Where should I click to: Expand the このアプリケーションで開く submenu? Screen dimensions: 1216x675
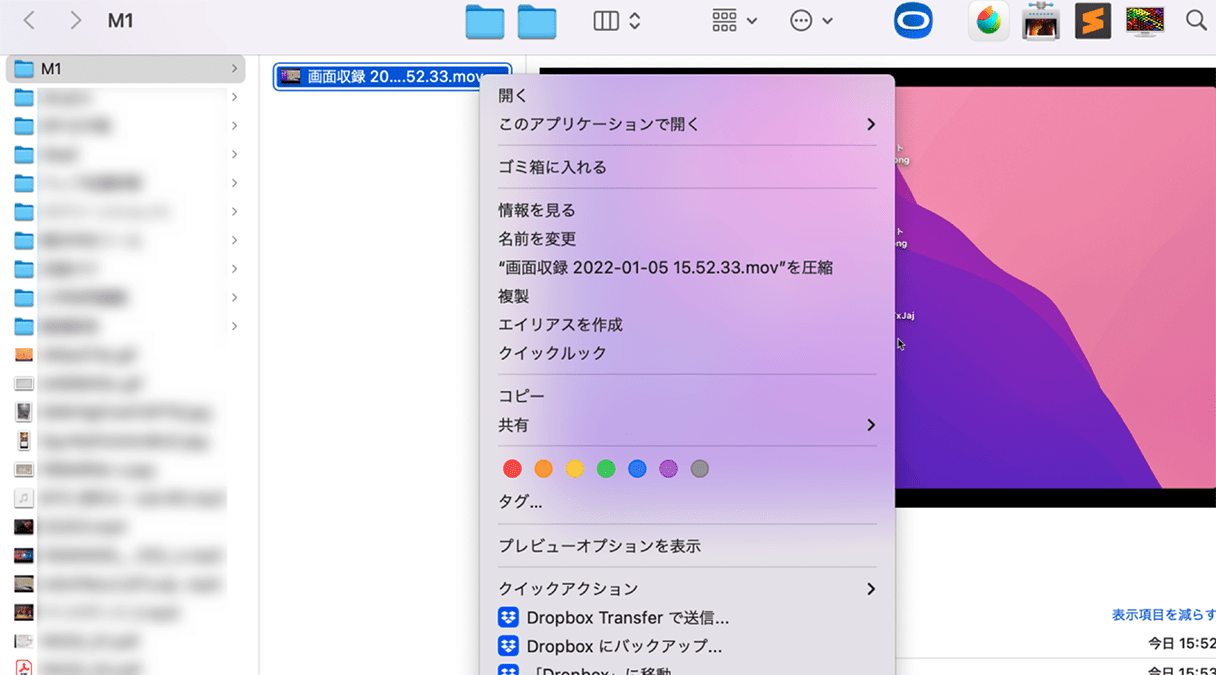pyautogui.click(x=870, y=124)
